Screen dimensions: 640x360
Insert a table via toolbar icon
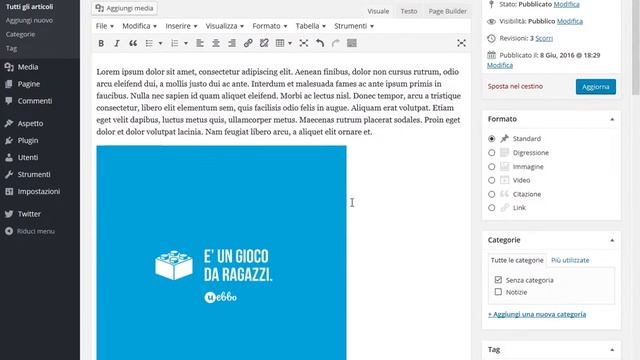pos(280,43)
